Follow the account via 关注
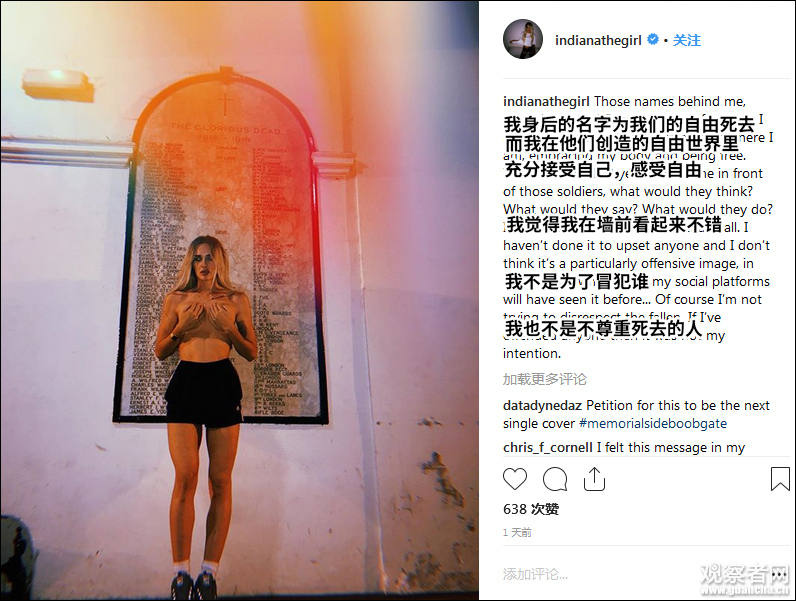Screen dimensions: 796x601 686,40
